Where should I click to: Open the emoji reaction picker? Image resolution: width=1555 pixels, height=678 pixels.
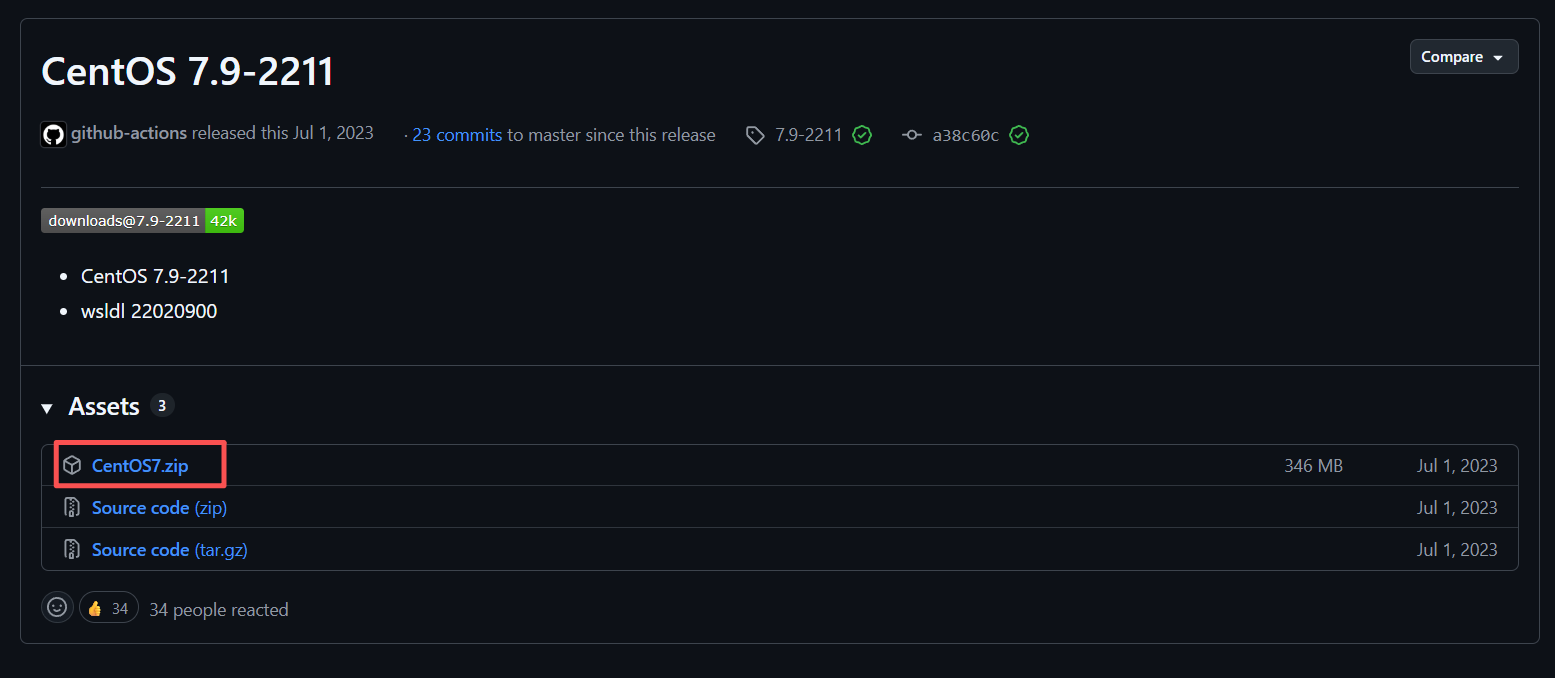coord(57,606)
